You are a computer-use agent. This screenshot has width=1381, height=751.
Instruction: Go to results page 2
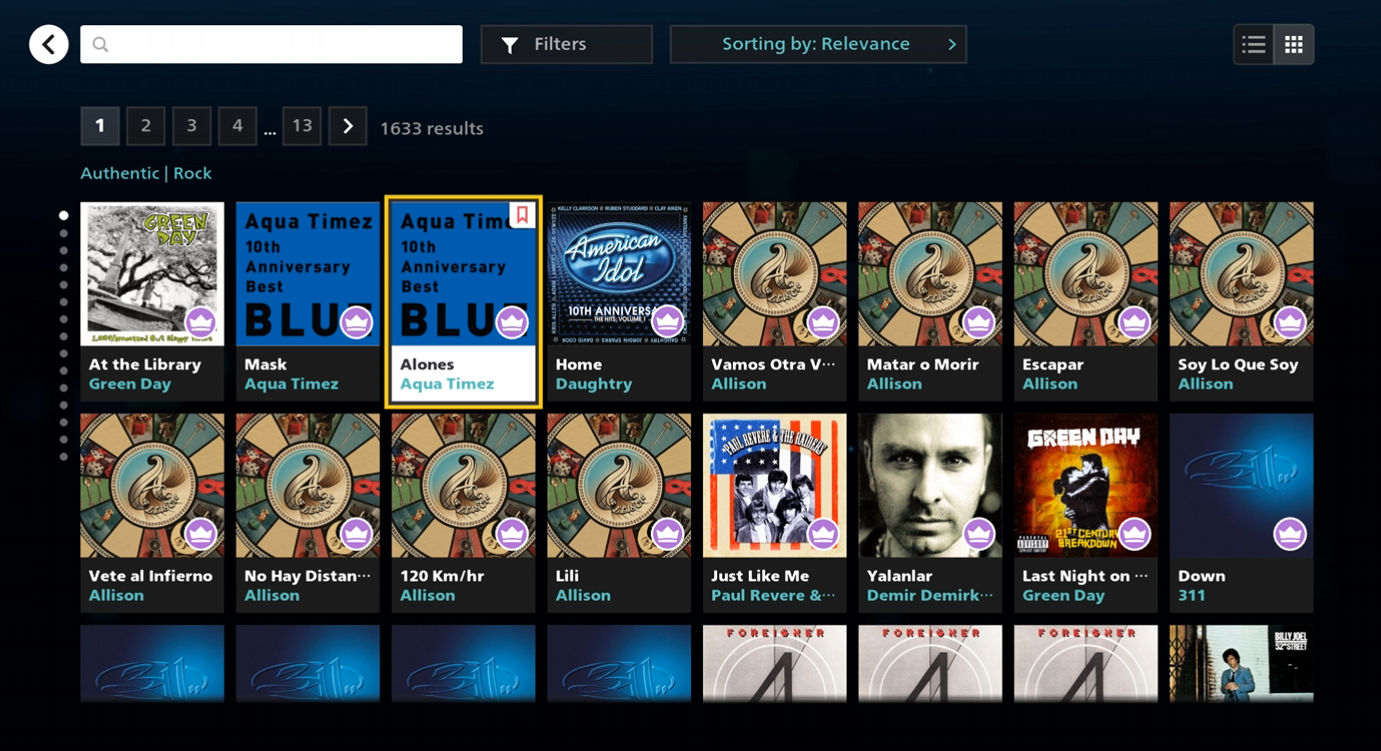coord(146,126)
